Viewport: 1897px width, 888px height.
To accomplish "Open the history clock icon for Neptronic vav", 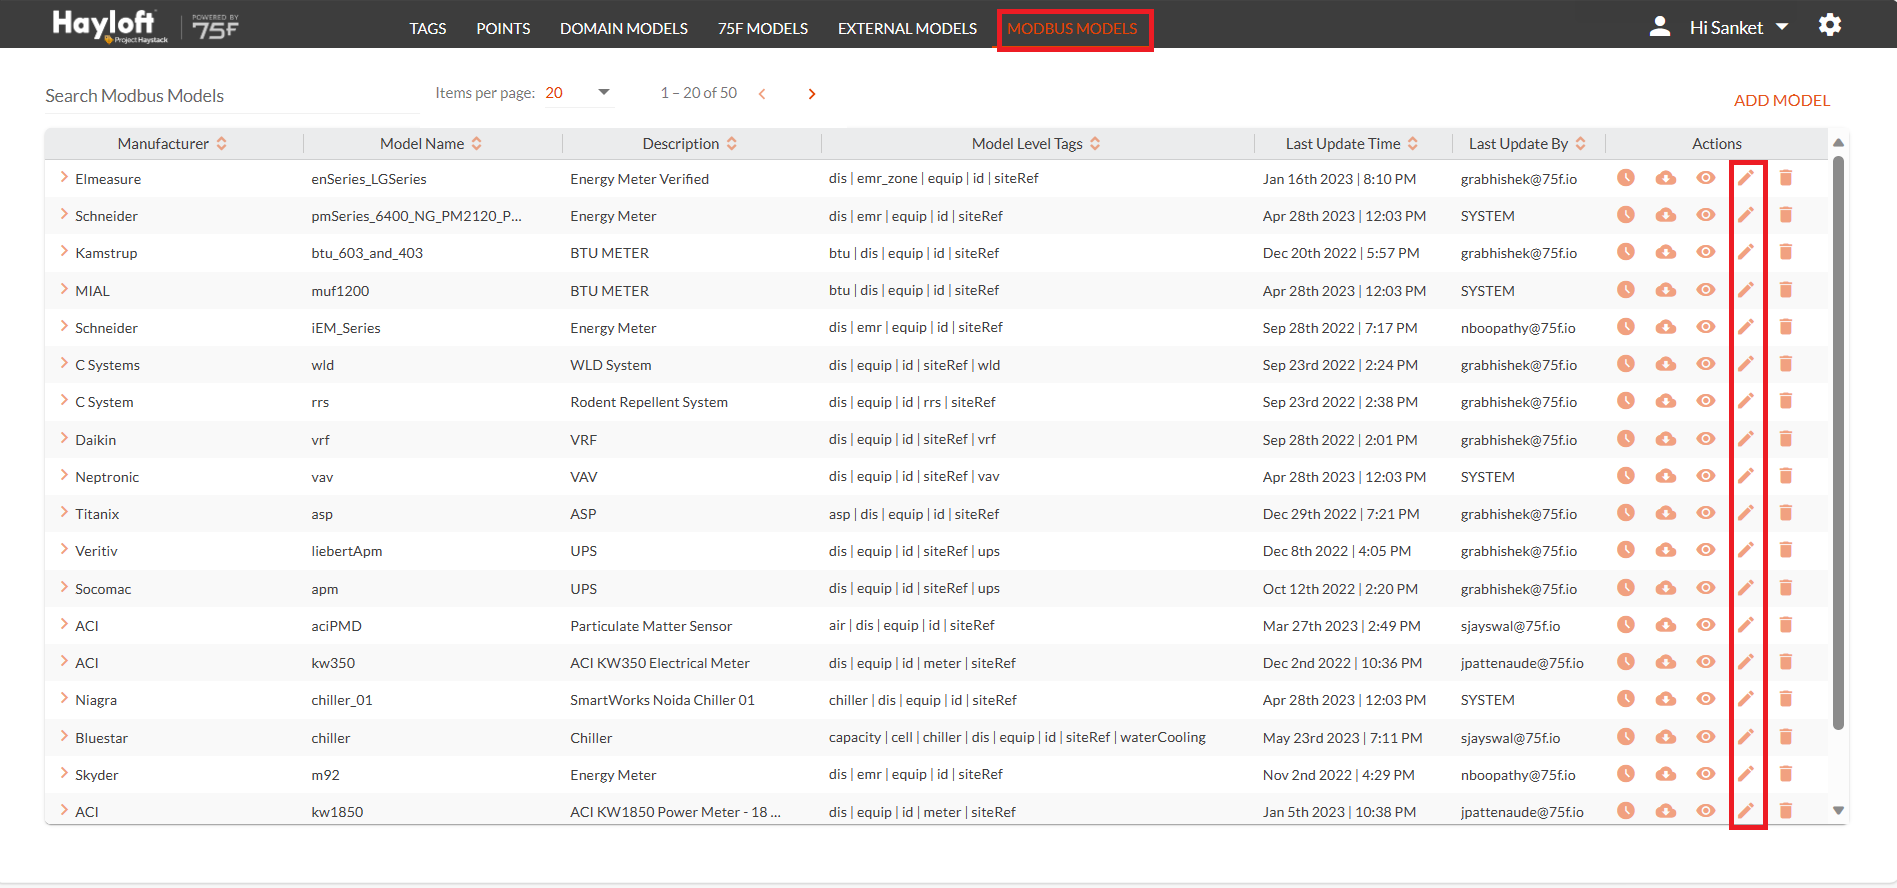I will pyautogui.click(x=1626, y=476).
